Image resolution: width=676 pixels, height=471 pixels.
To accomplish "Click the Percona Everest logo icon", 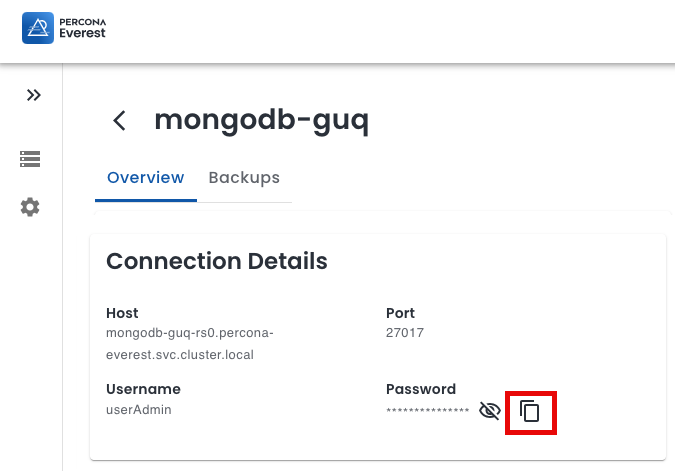I will 37,29.
